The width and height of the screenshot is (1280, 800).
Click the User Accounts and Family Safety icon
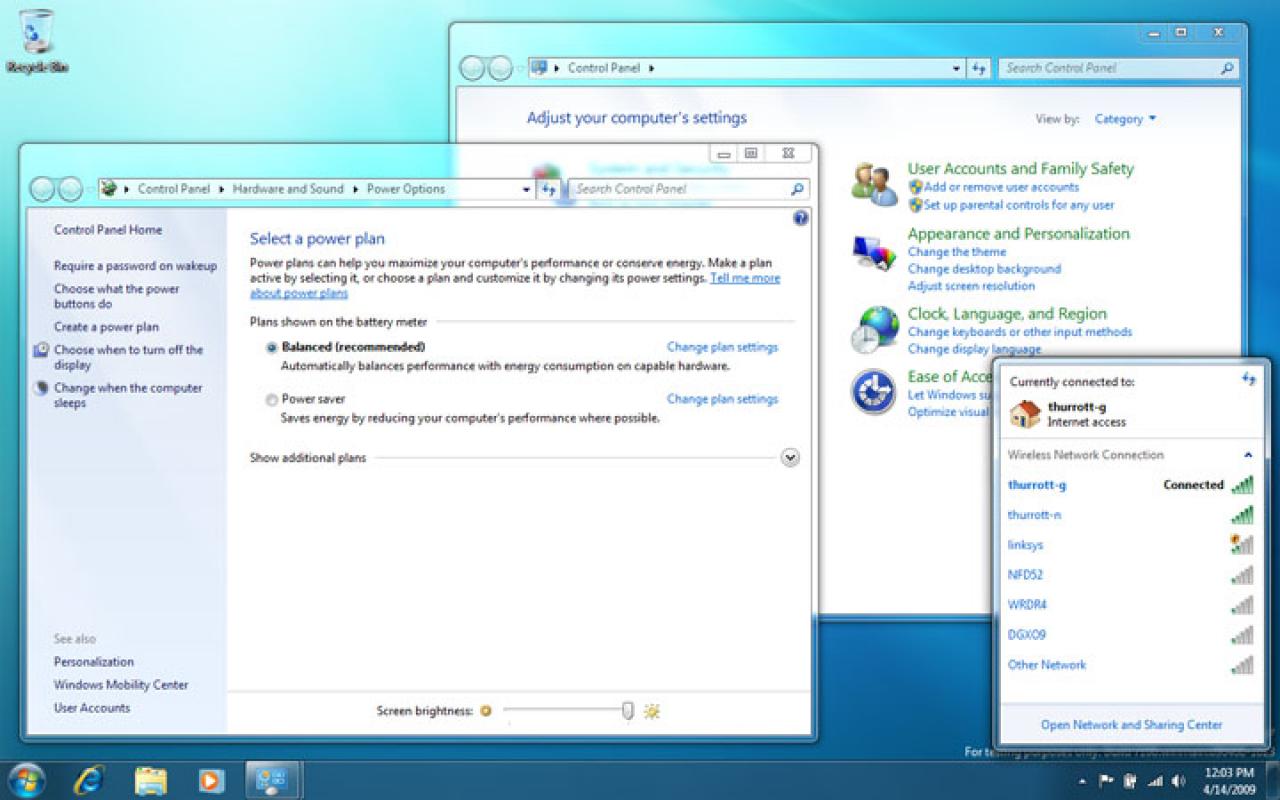point(874,185)
